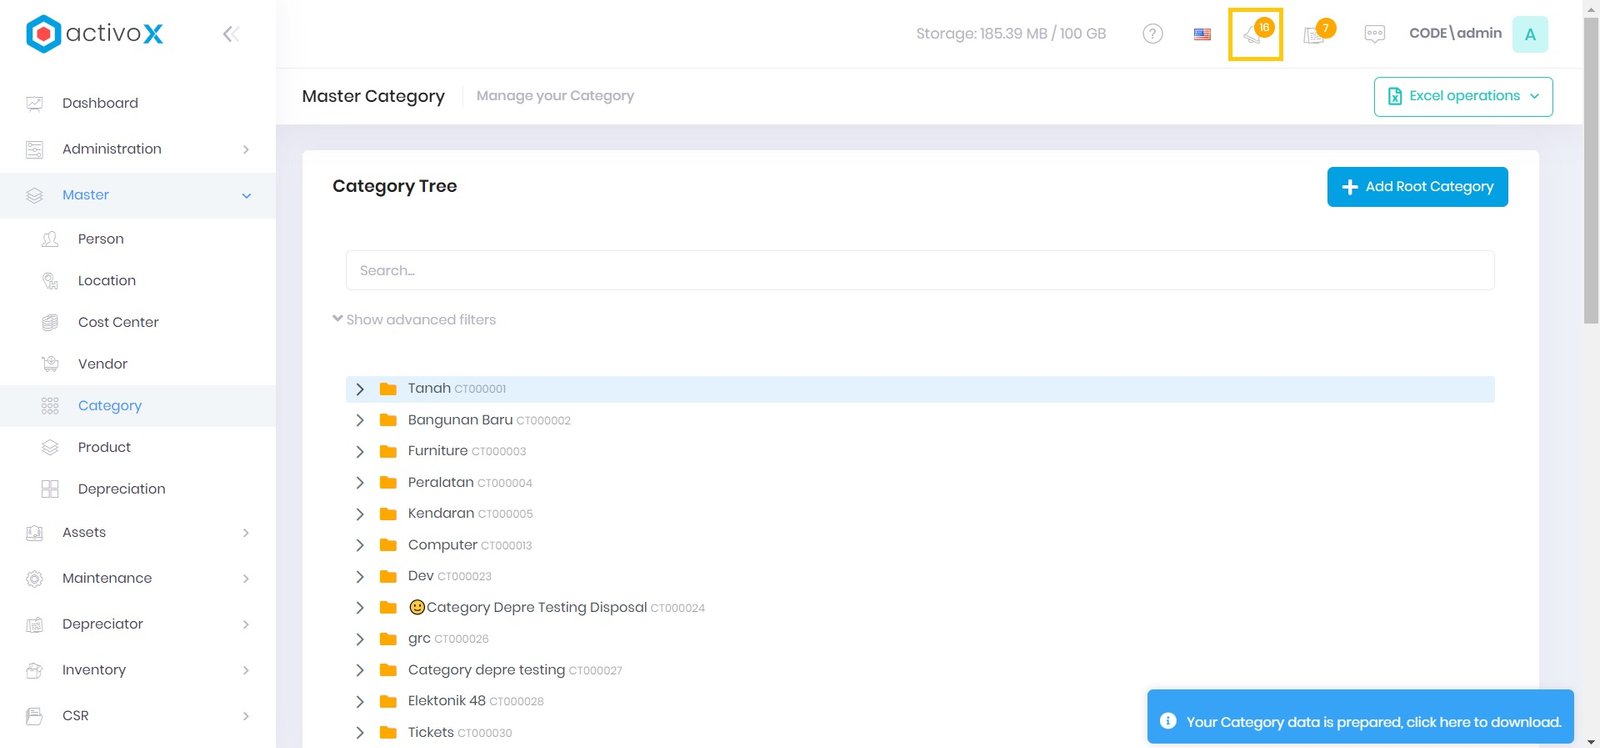Click the notification bell icon
Image resolution: width=1600 pixels, height=748 pixels.
pyautogui.click(x=1254, y=35)
